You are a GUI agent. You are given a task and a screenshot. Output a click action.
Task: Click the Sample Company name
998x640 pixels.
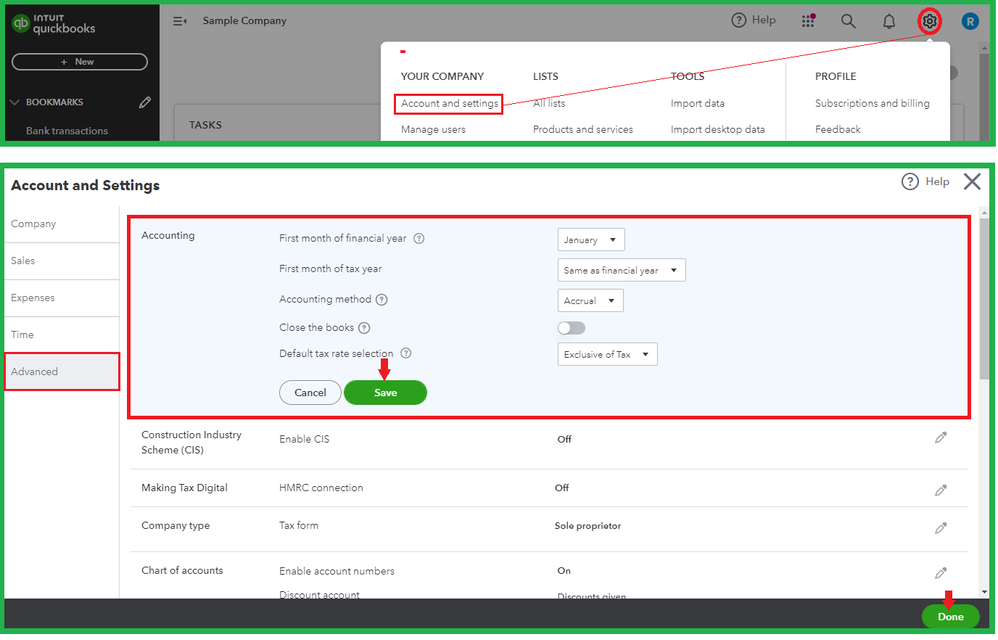[x=244, y=20]
